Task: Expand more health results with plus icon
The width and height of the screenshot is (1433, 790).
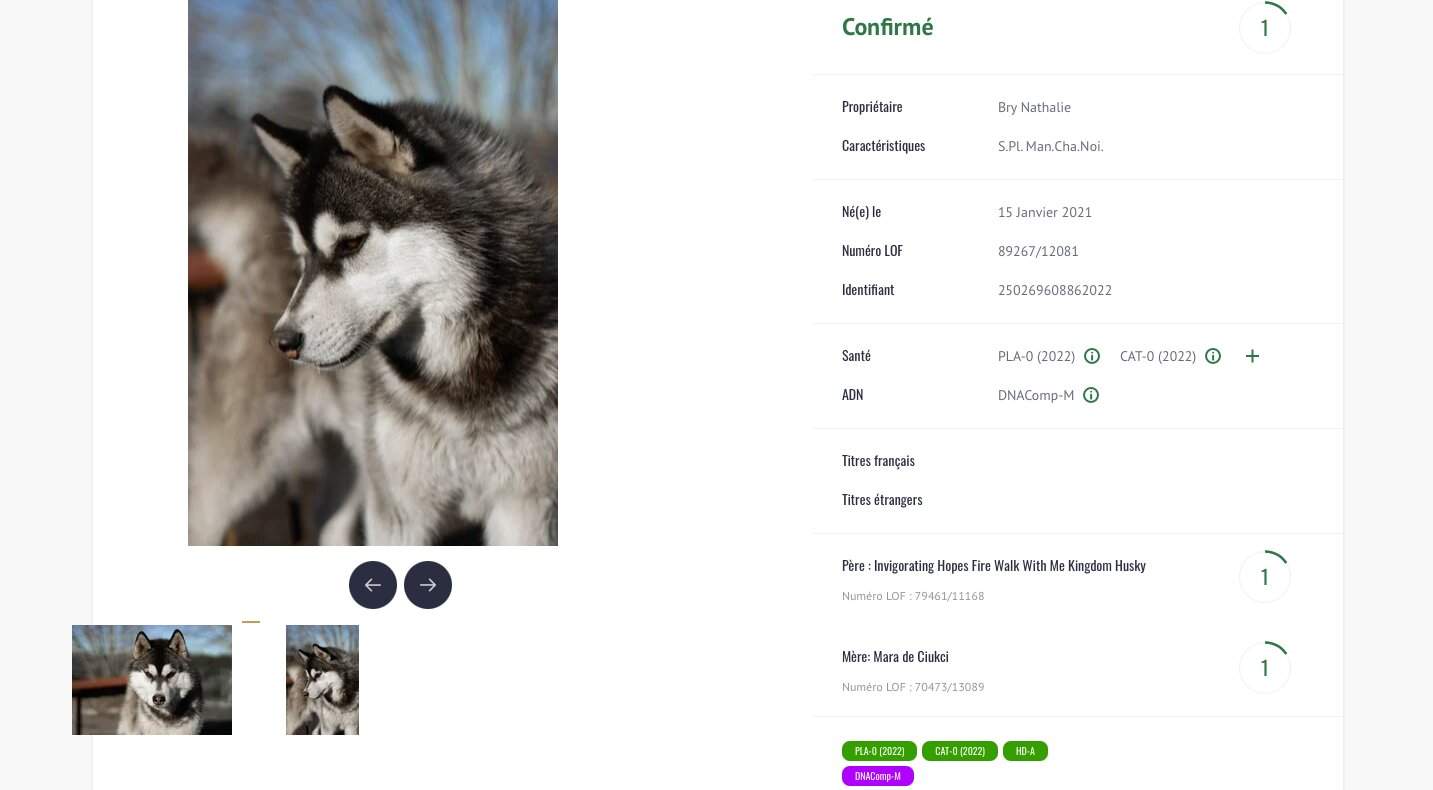Action: [1252, 356]
